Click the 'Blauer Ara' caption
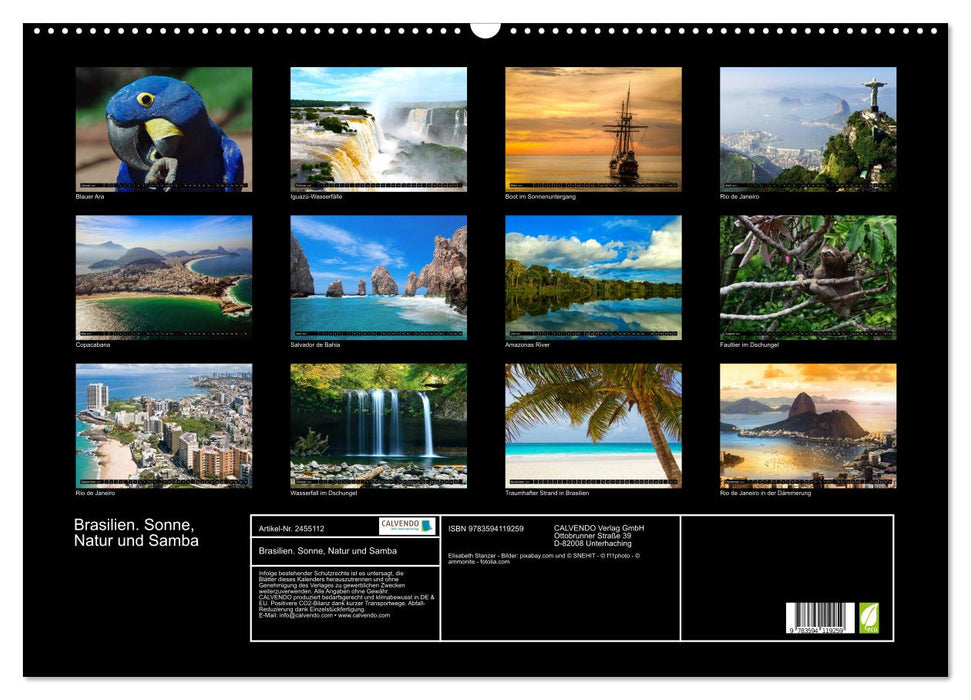 90,196
